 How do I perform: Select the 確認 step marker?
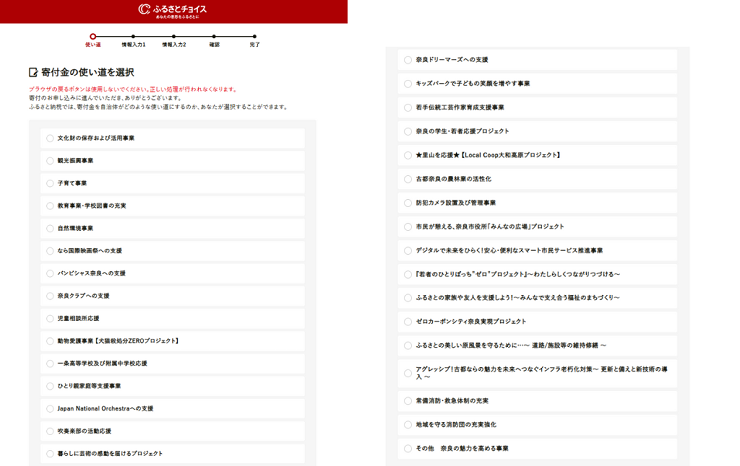214,36
